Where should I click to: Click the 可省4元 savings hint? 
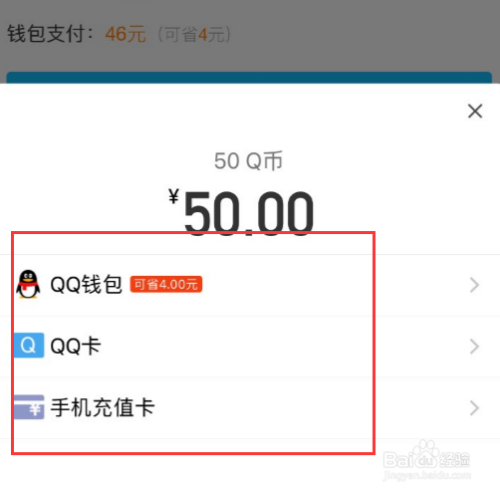194,34
